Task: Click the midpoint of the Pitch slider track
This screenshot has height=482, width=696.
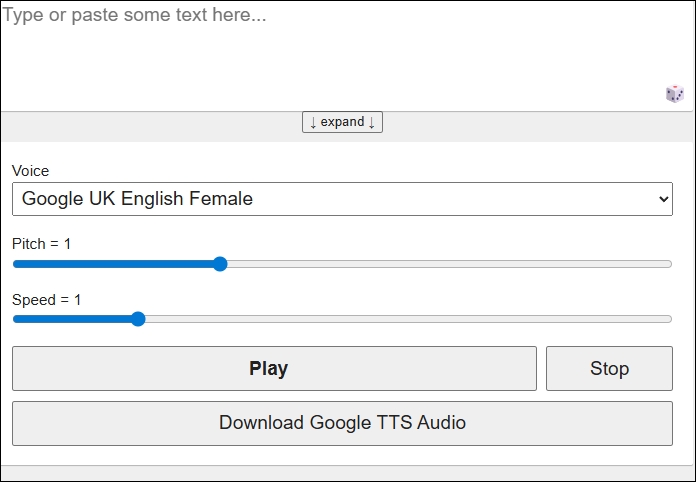Action: (342, 264)
